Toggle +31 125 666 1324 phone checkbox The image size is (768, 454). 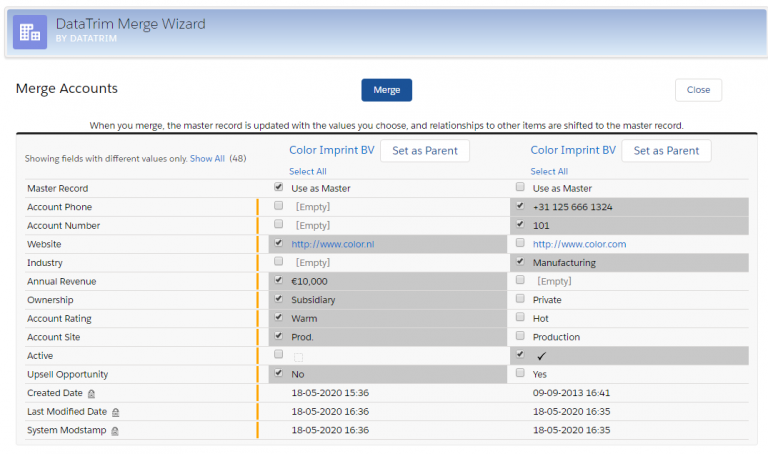520,205
